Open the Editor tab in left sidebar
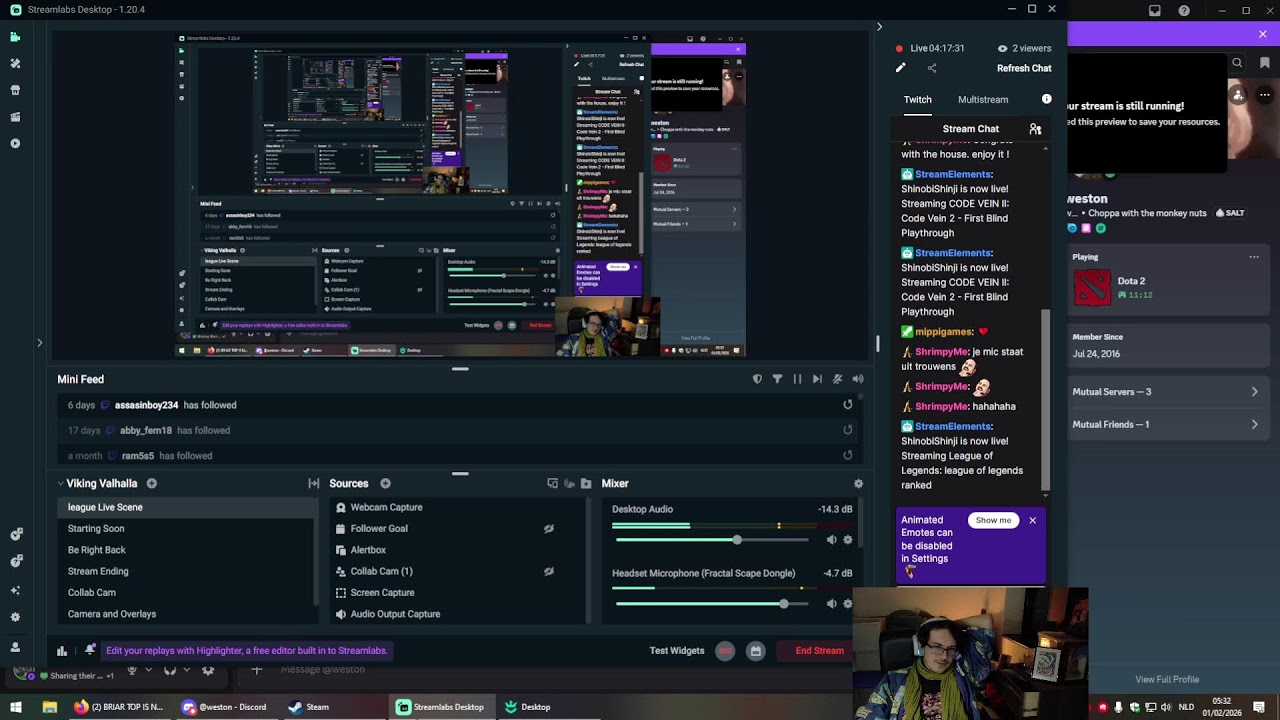The width and height of the screenshot is (1280, 720). pos(15,37)
